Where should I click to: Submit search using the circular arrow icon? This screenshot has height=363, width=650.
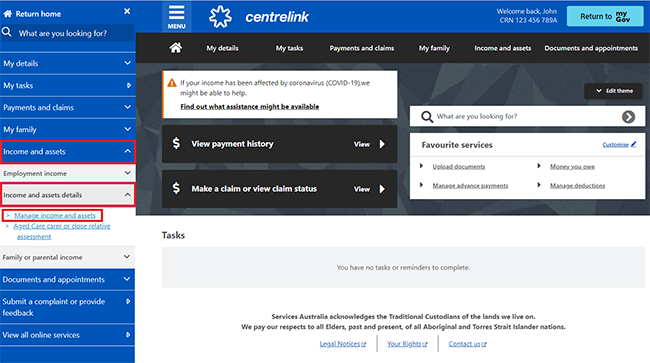click(628, 117)
